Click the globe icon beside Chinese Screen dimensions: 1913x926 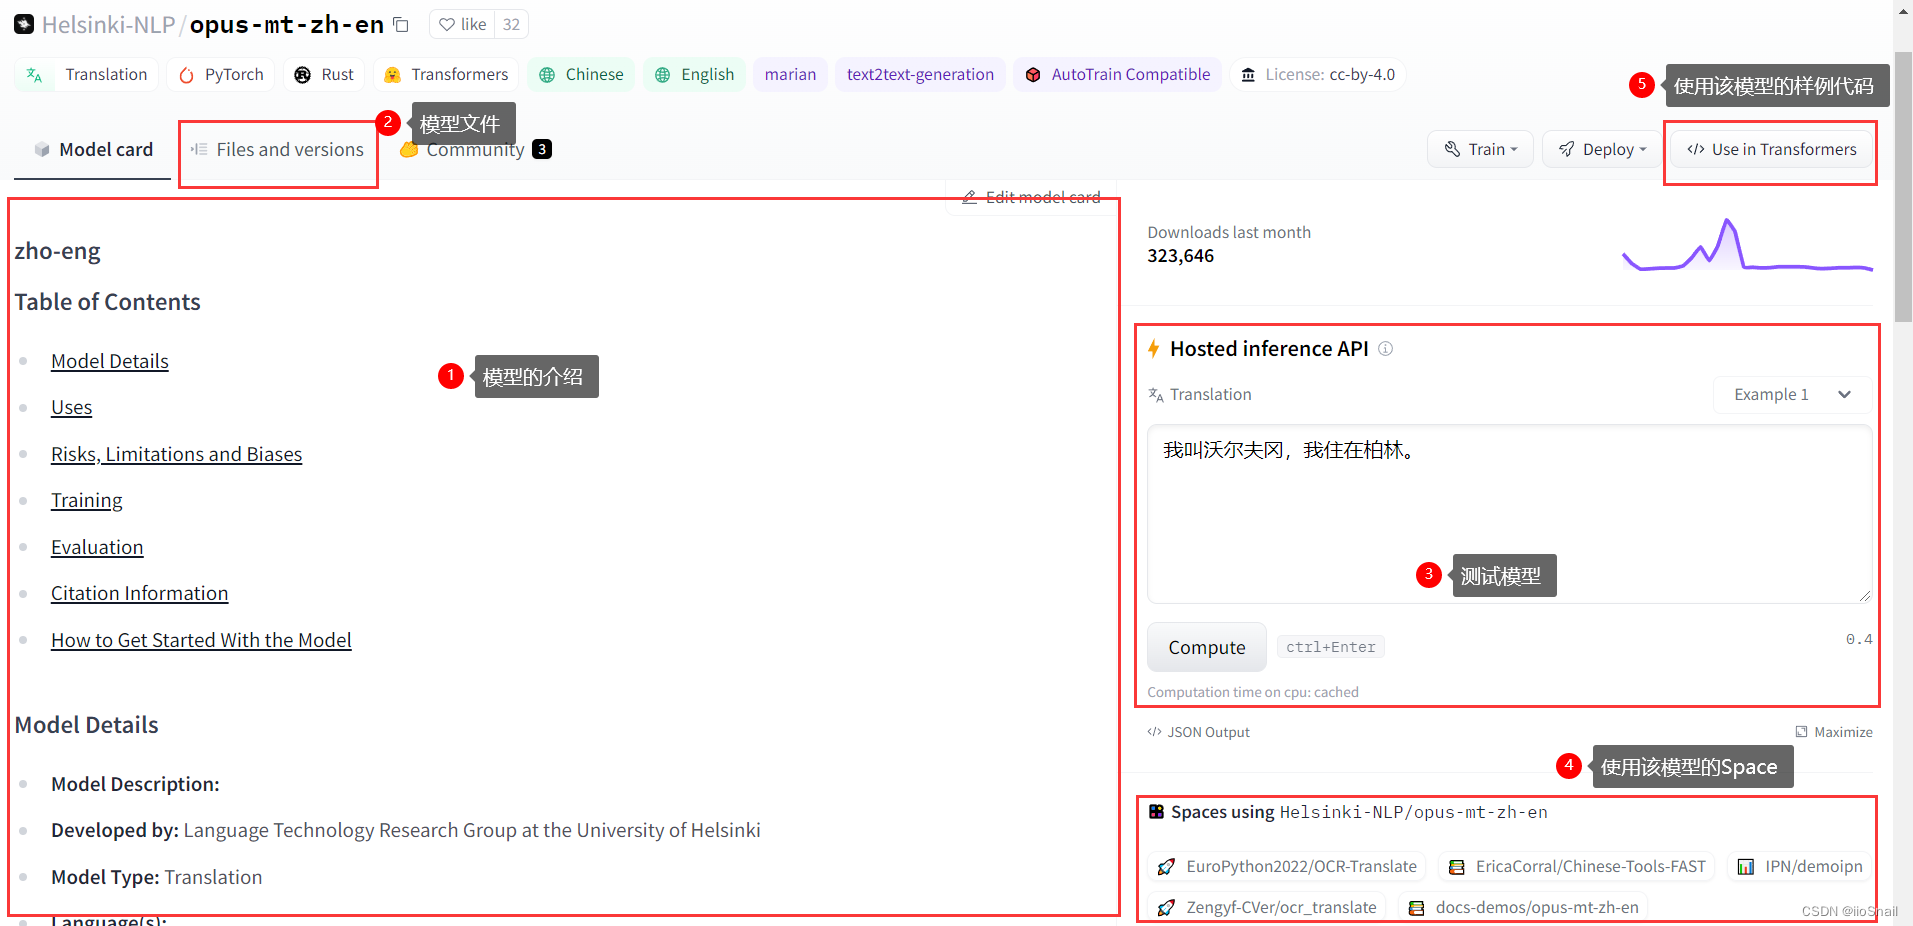tap(547, 75)
